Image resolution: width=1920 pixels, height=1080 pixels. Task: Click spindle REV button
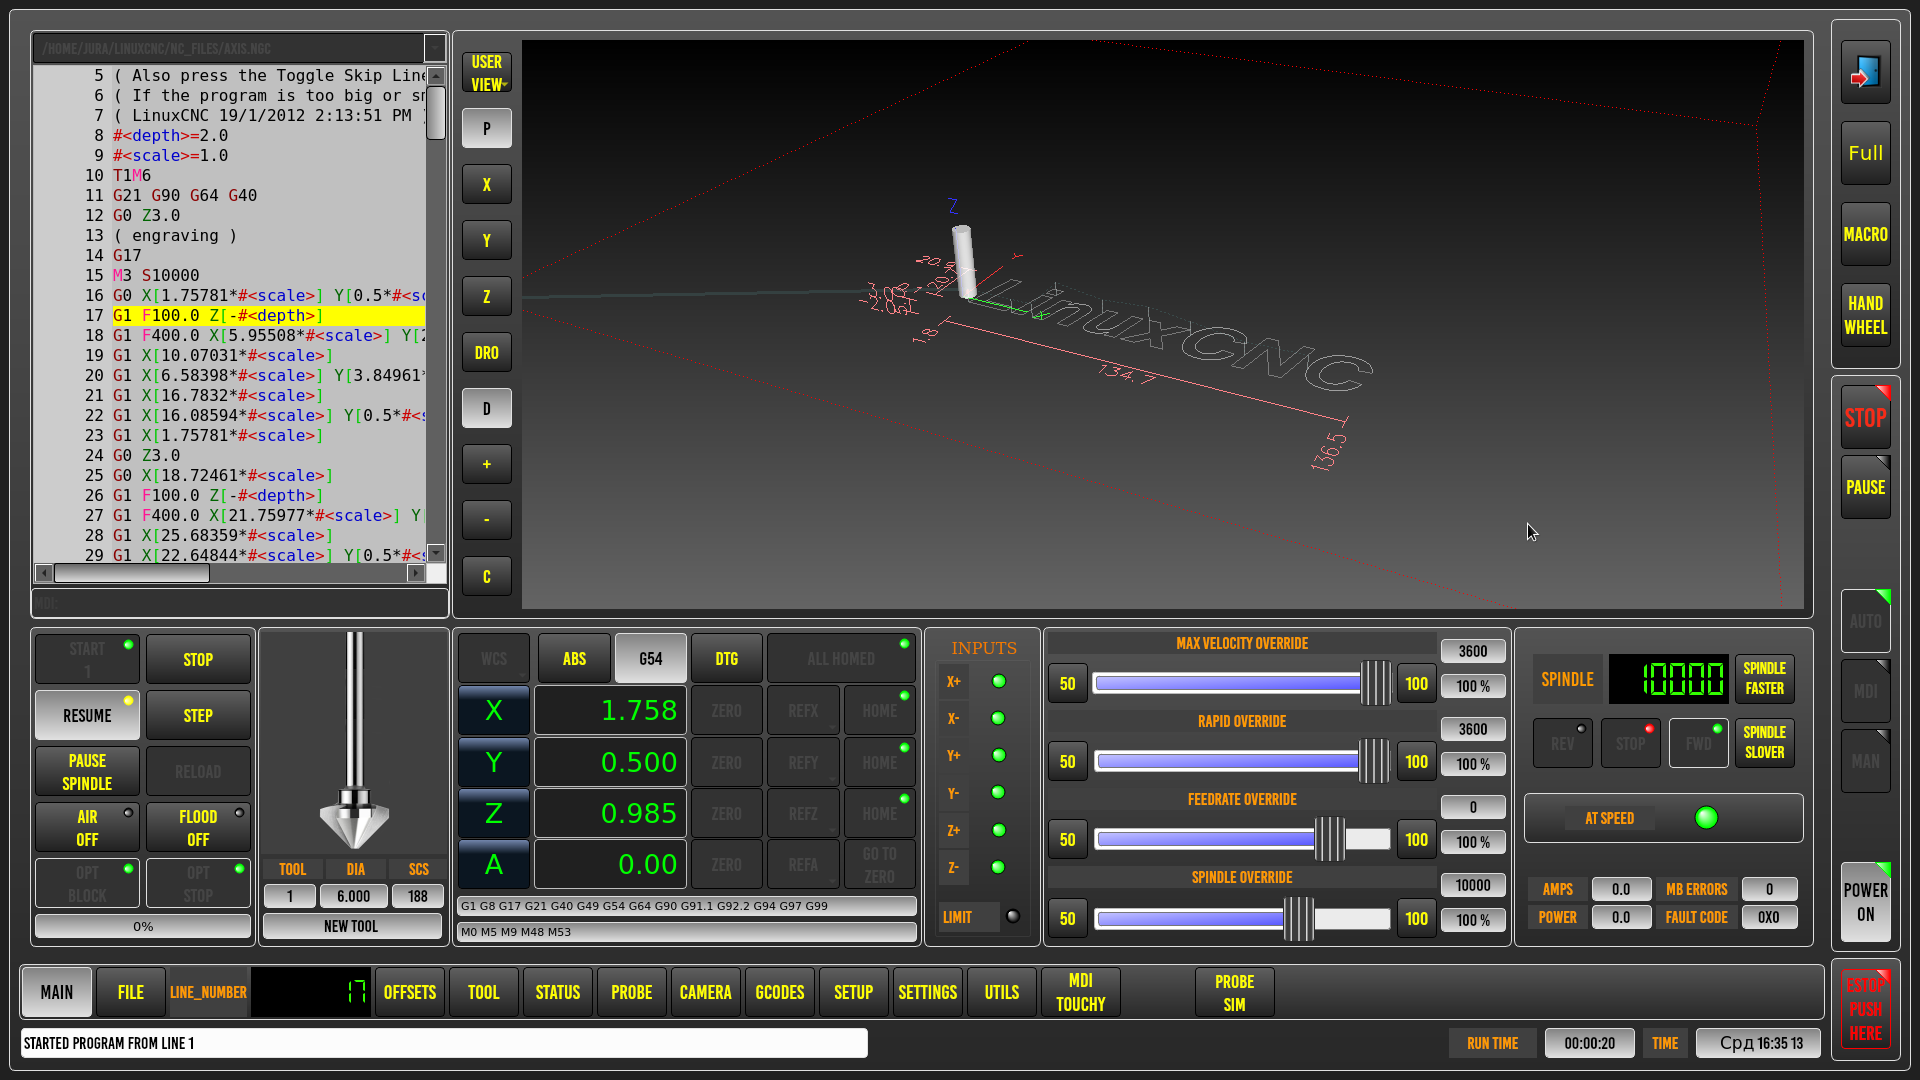pos(1562,743)
